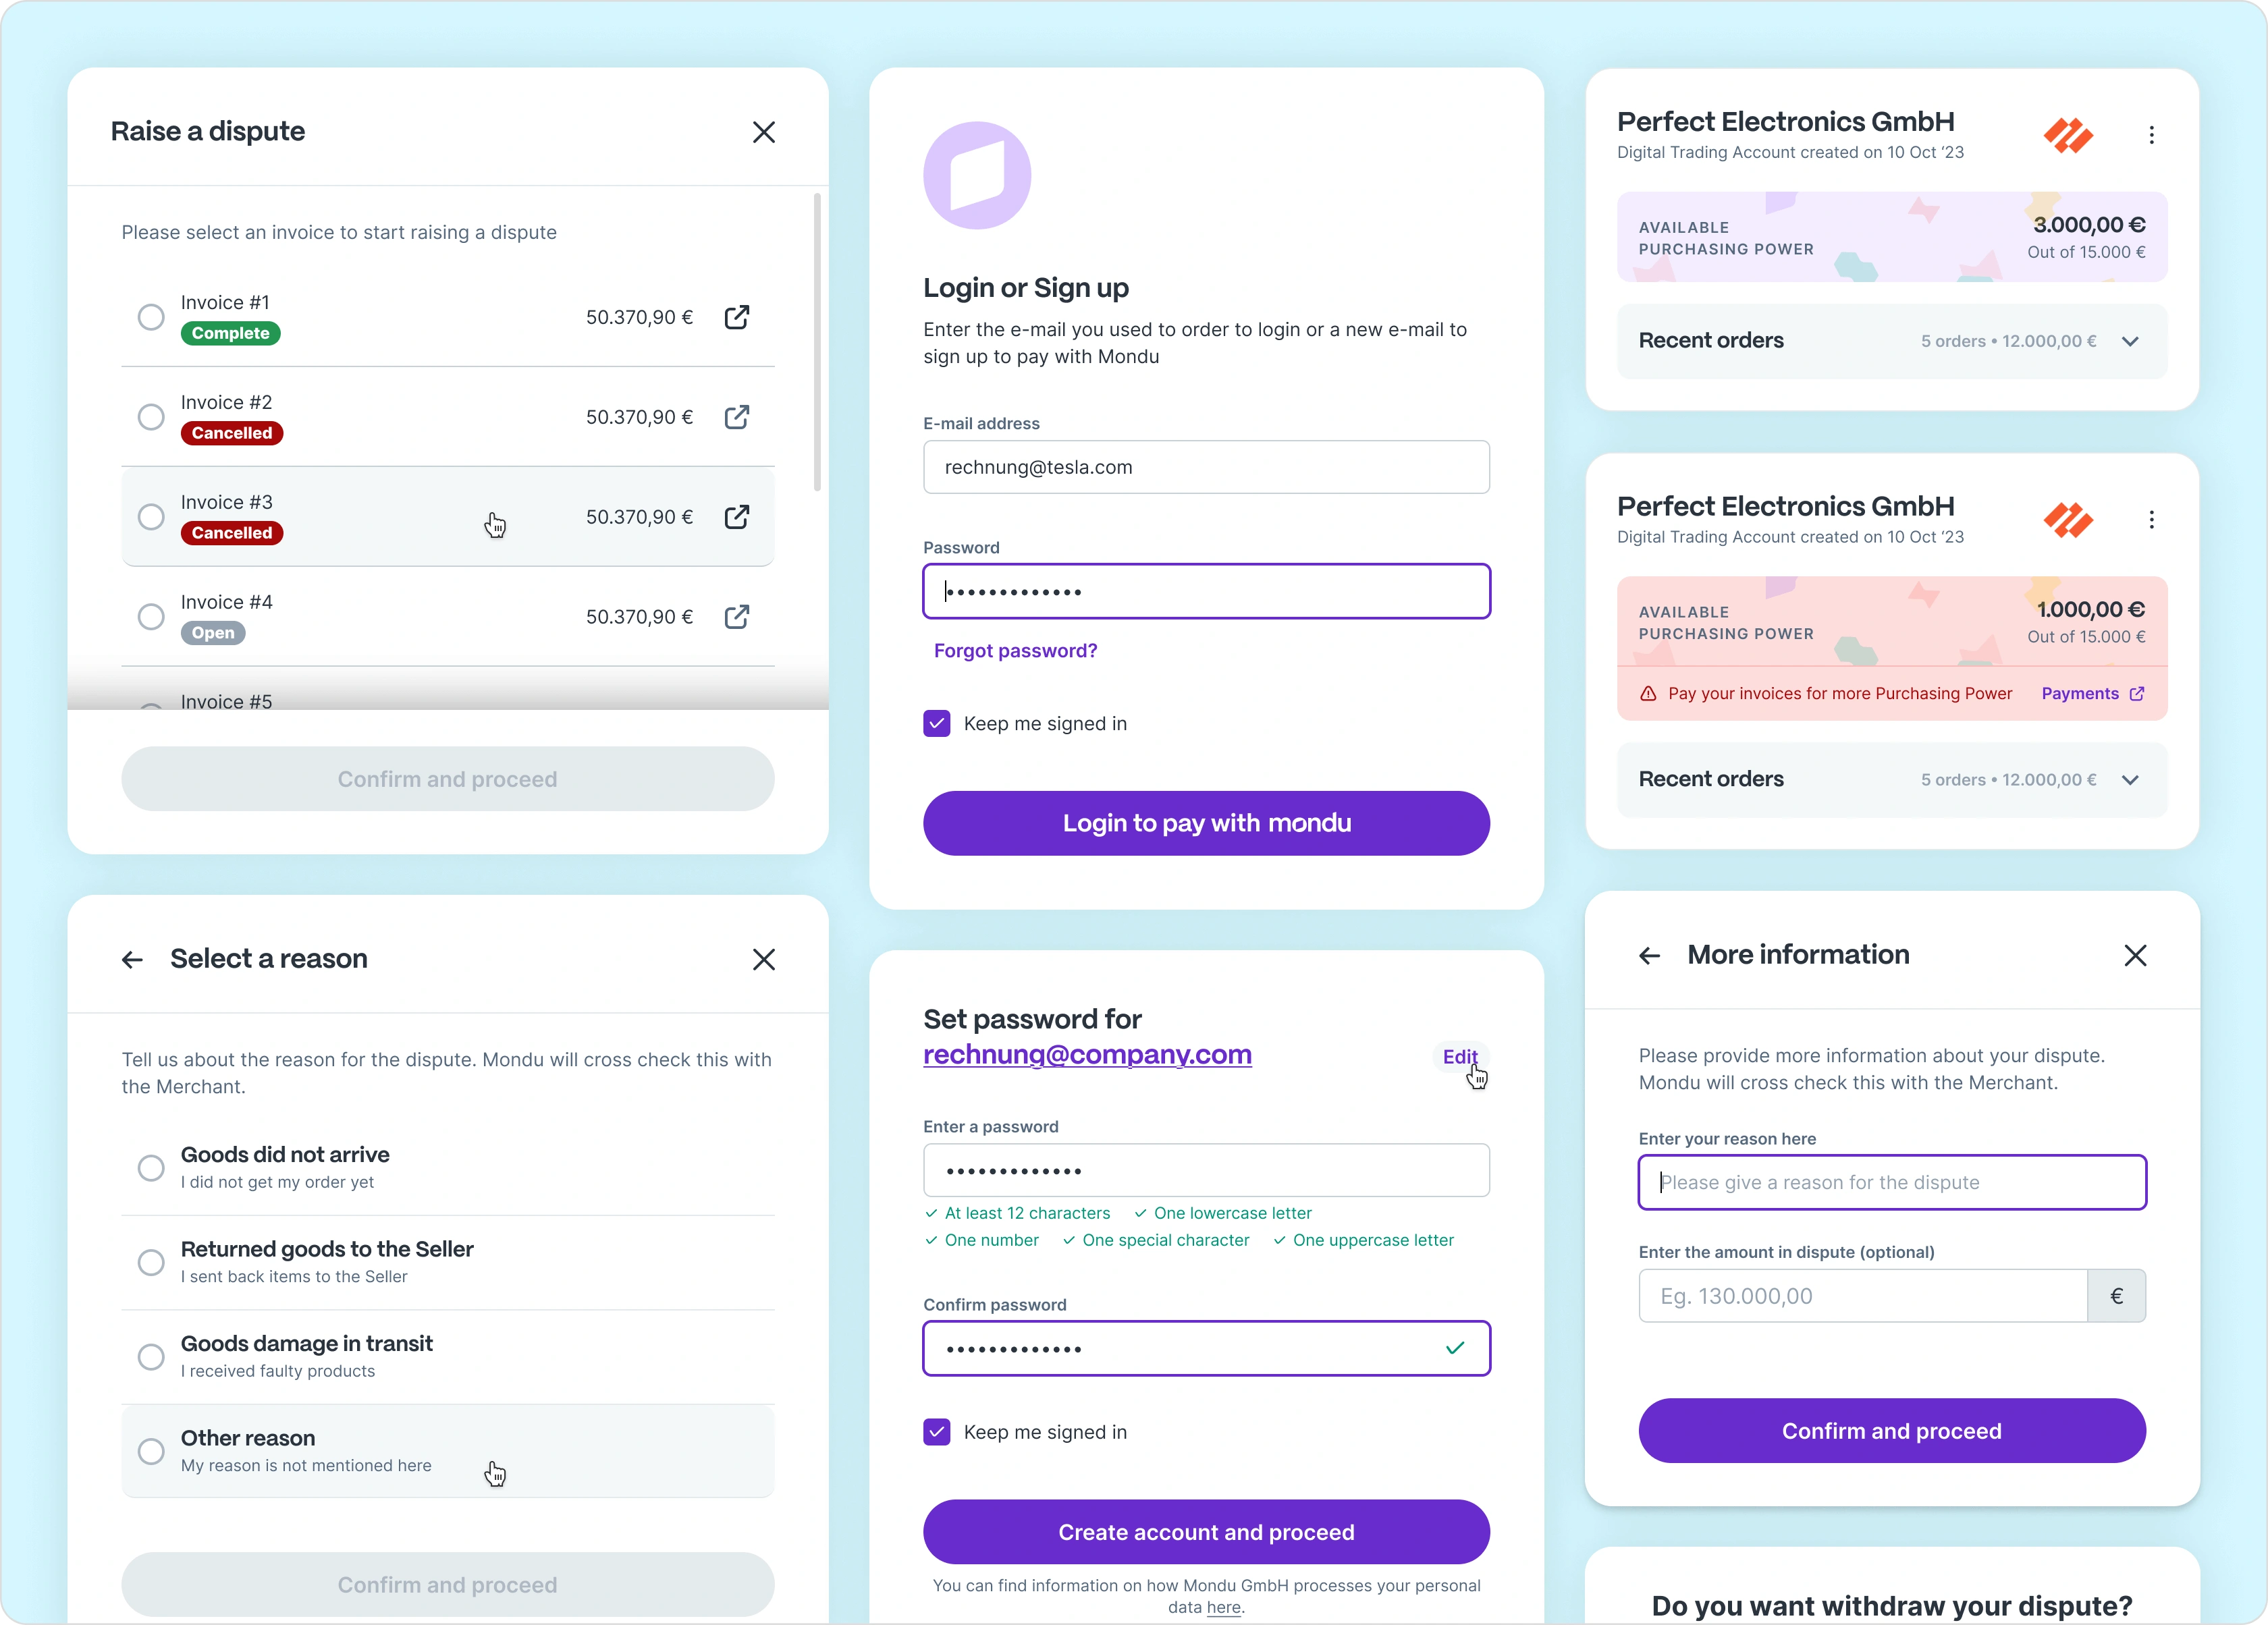This screenshot has height=1625, width=2268.
Task: Click Forgot password link
Action: tap(1016, 649)
